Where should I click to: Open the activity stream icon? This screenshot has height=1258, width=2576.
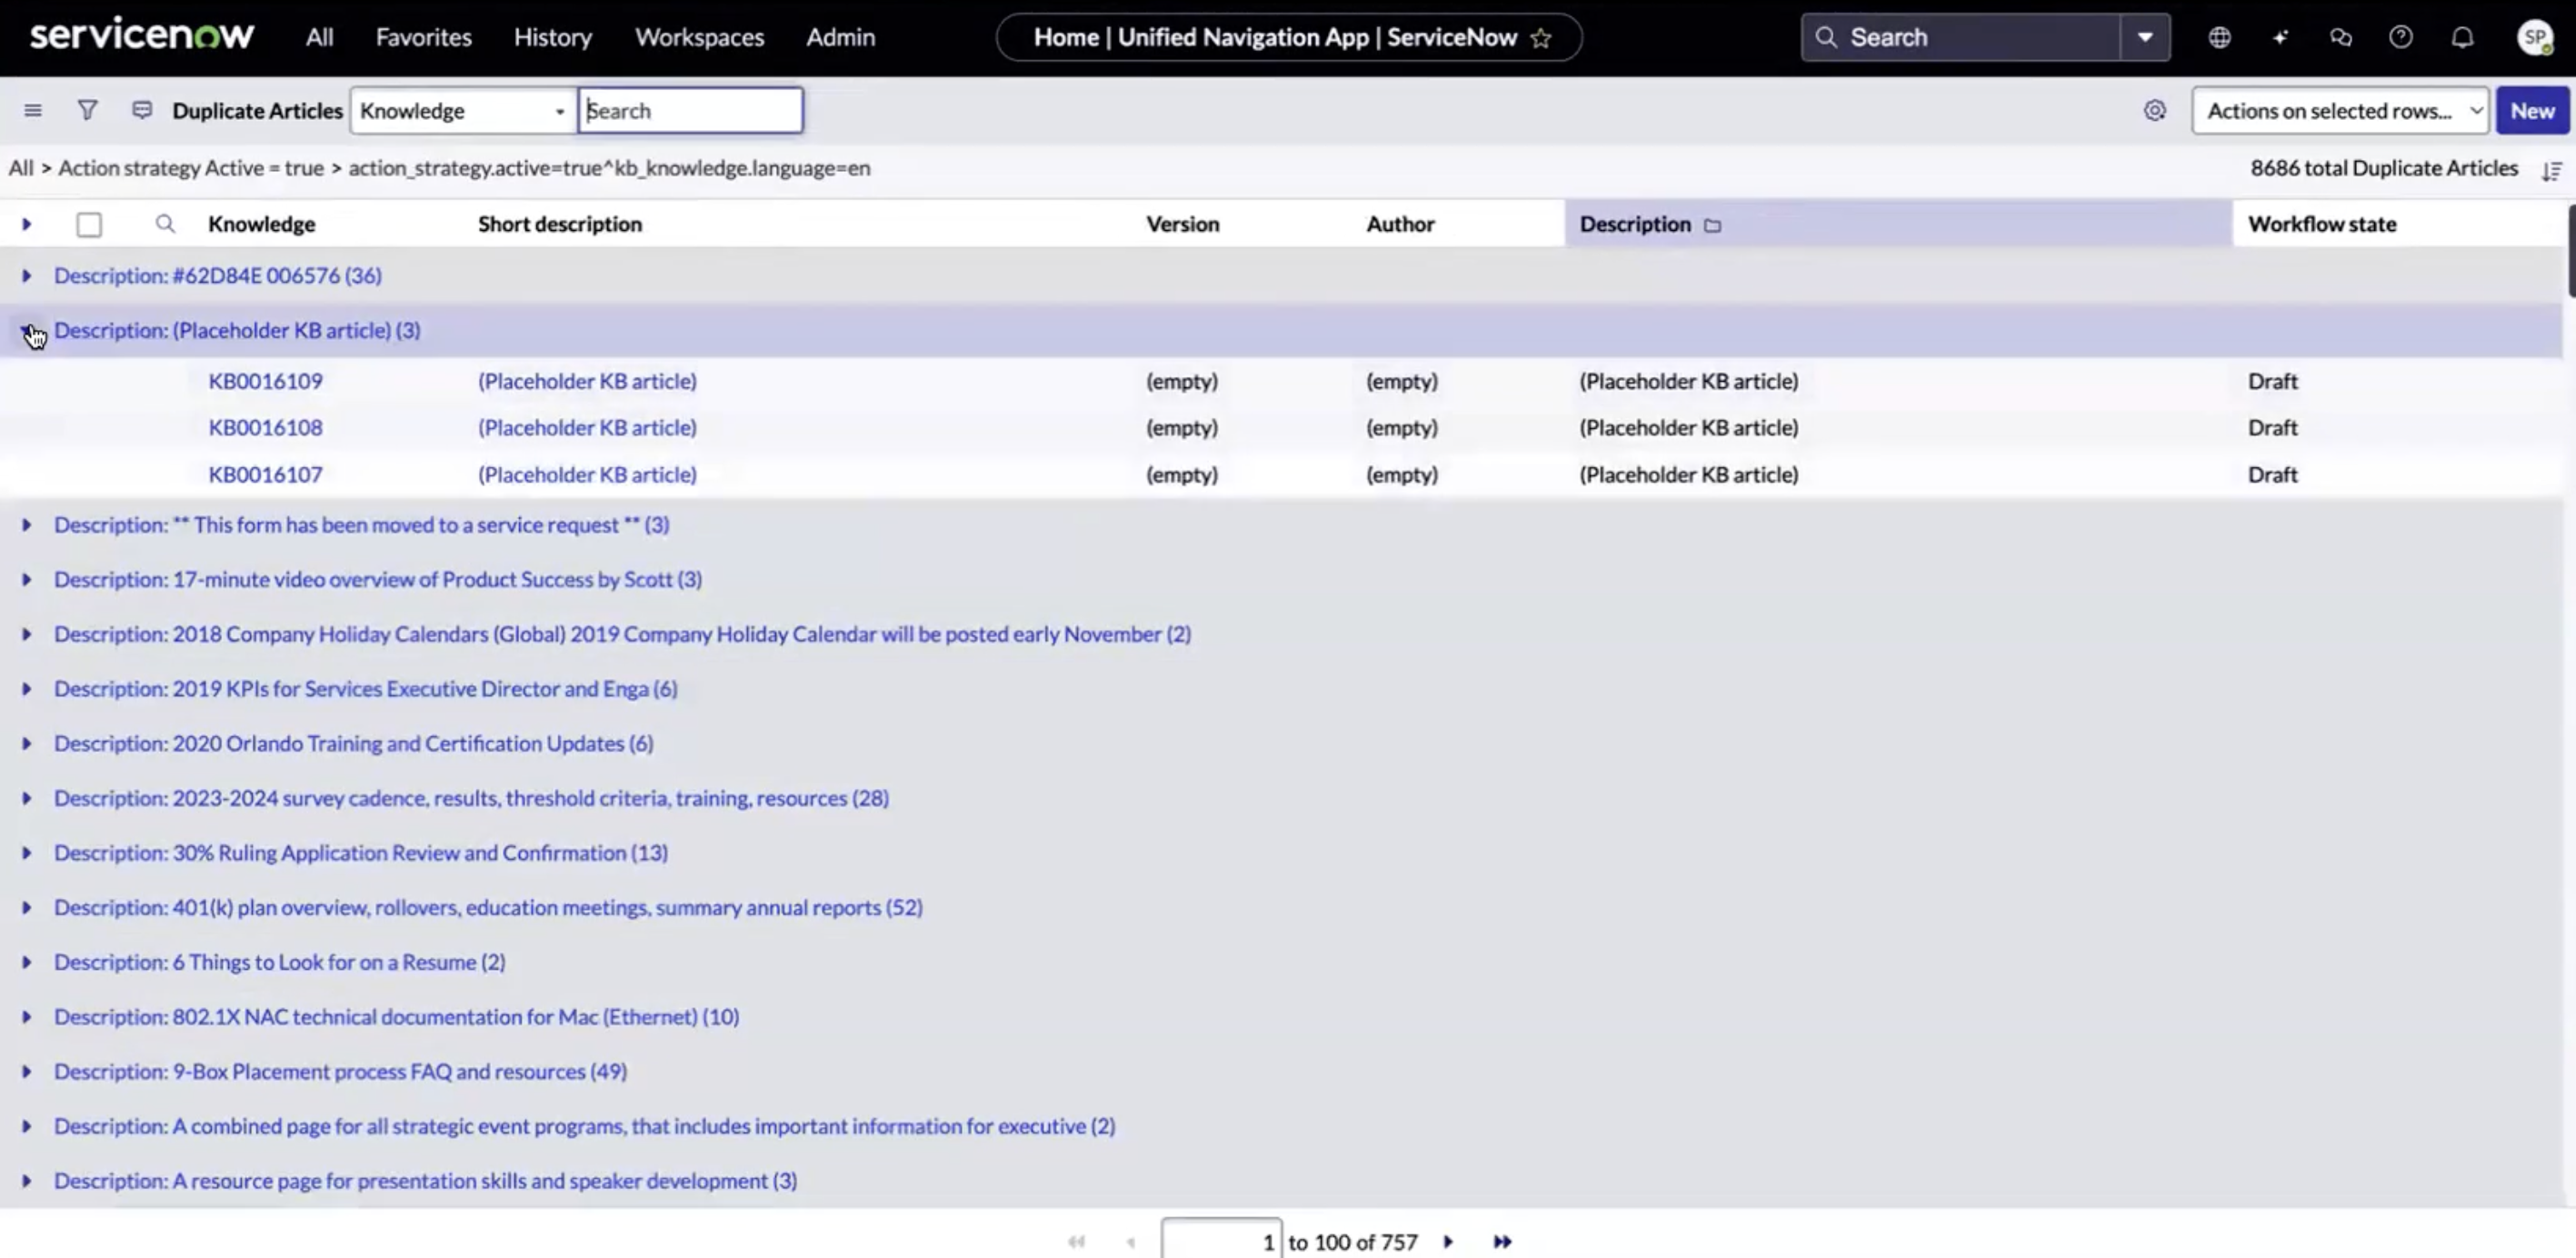(x=142, y=110)
